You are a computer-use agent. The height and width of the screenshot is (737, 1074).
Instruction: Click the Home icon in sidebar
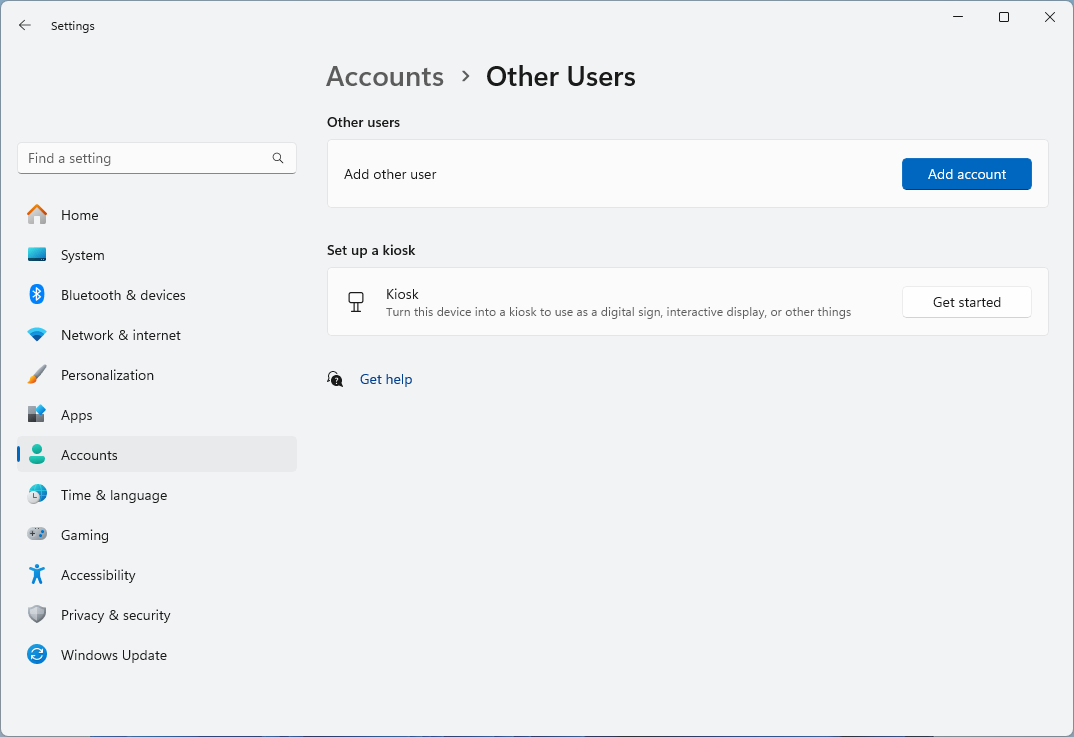[x=37, y=215]
